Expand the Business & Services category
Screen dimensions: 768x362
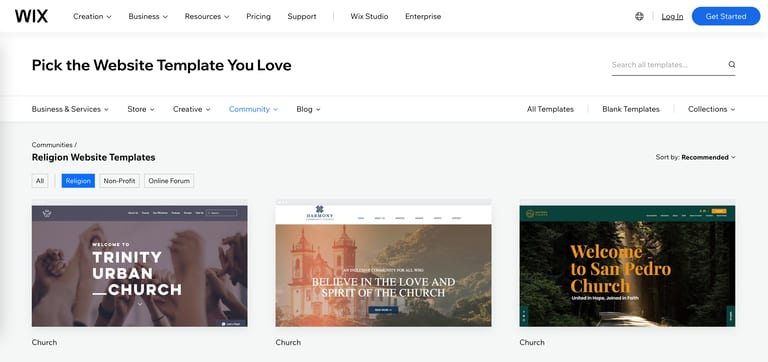70,109
